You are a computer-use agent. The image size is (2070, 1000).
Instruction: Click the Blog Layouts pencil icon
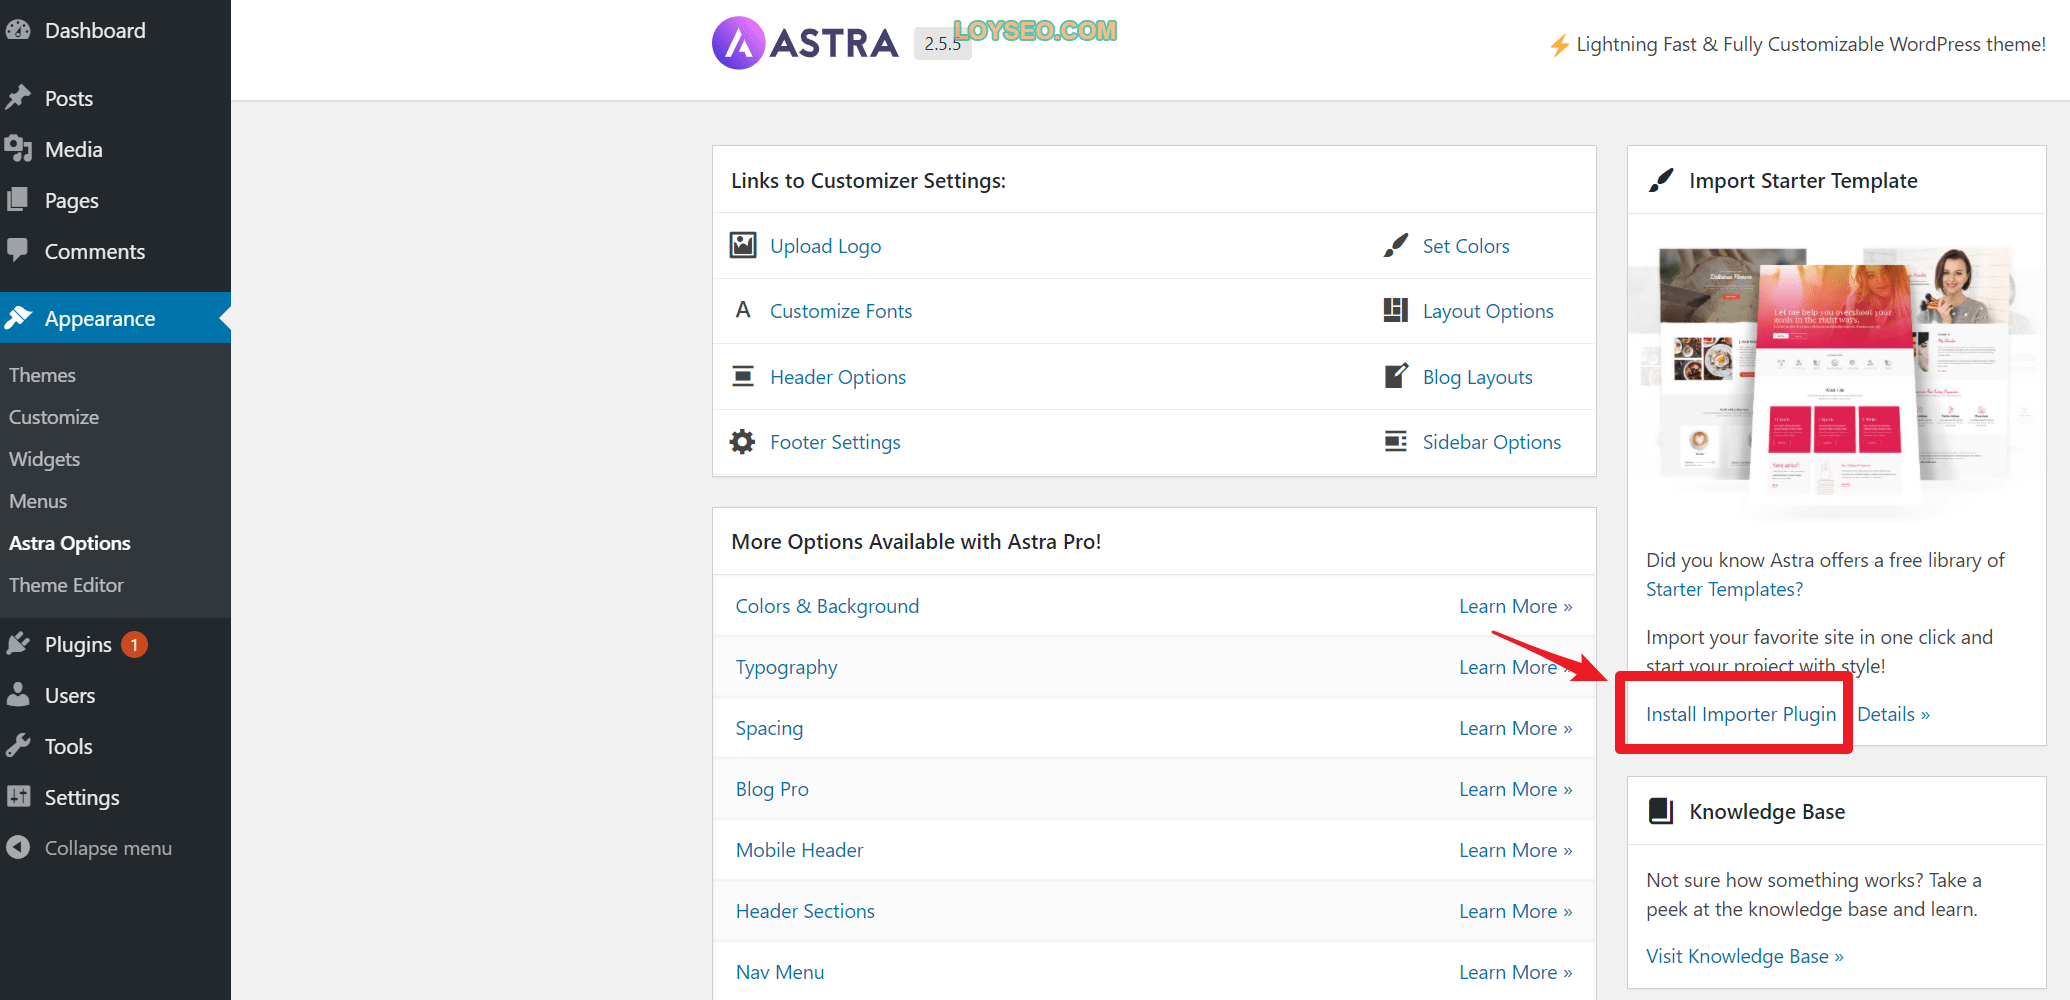(1395, 376)
